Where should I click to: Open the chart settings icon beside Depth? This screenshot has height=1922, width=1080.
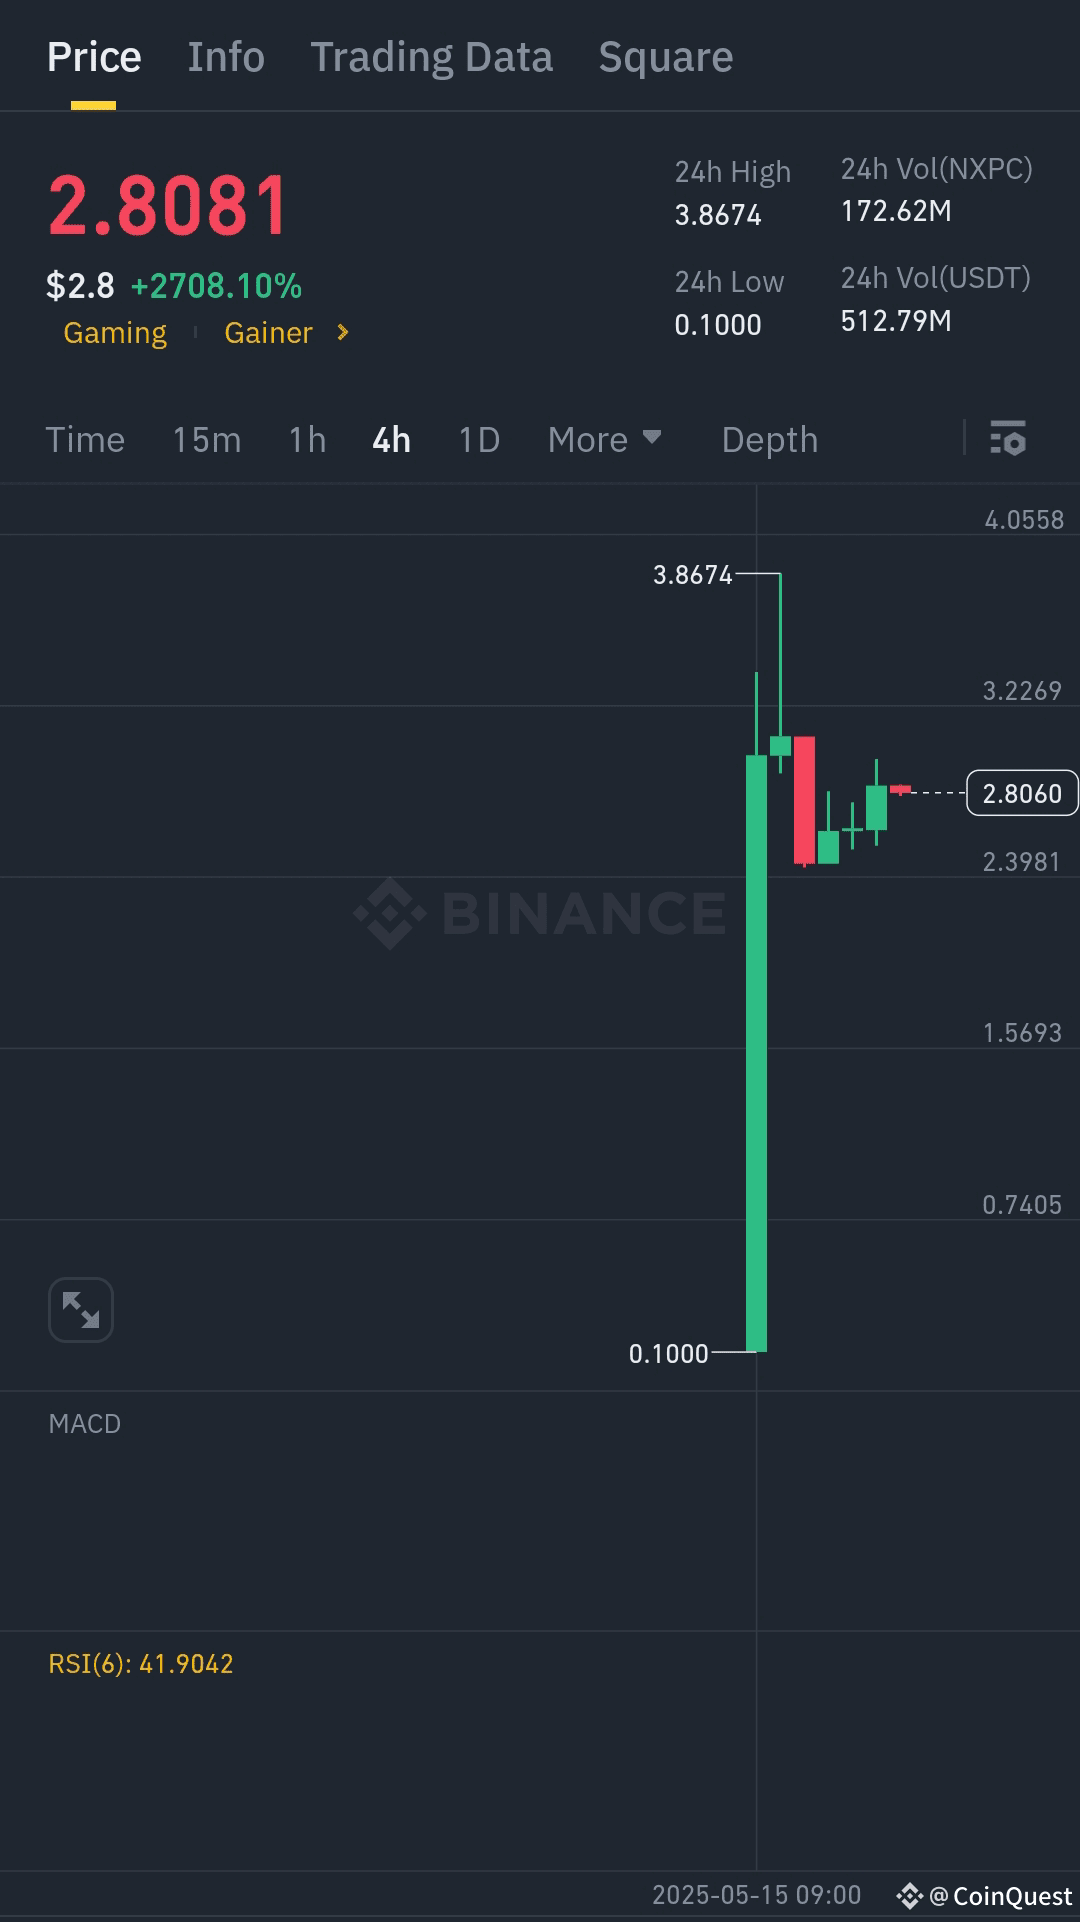pyautogui.click(x=1007, y=439)
